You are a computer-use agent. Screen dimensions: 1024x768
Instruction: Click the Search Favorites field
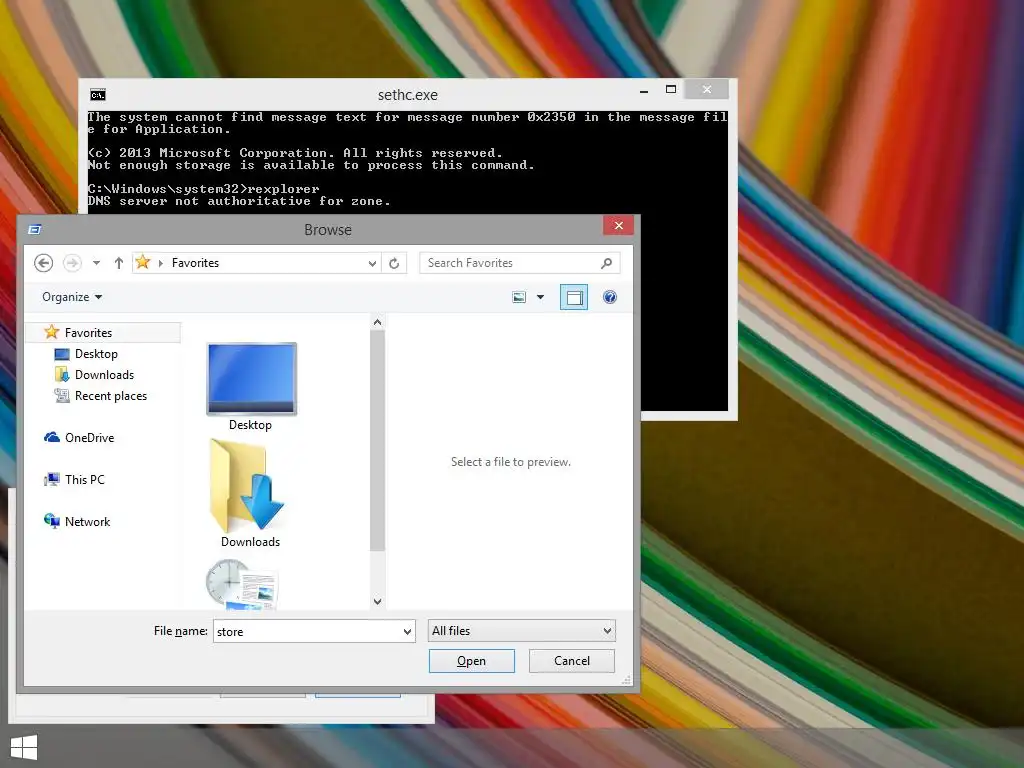click(520, 263)
